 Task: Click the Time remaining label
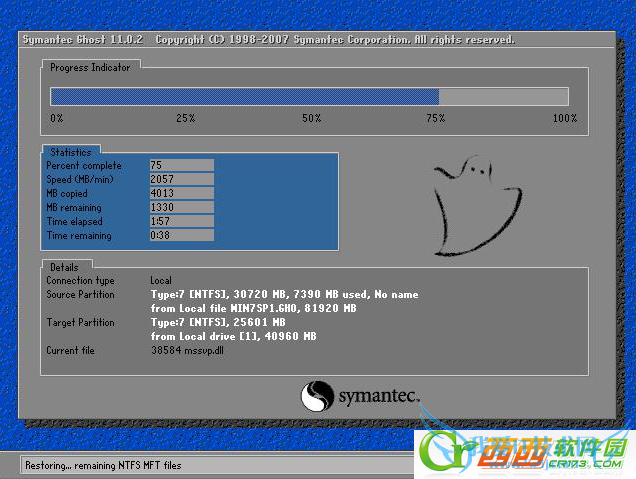point(79,236)
